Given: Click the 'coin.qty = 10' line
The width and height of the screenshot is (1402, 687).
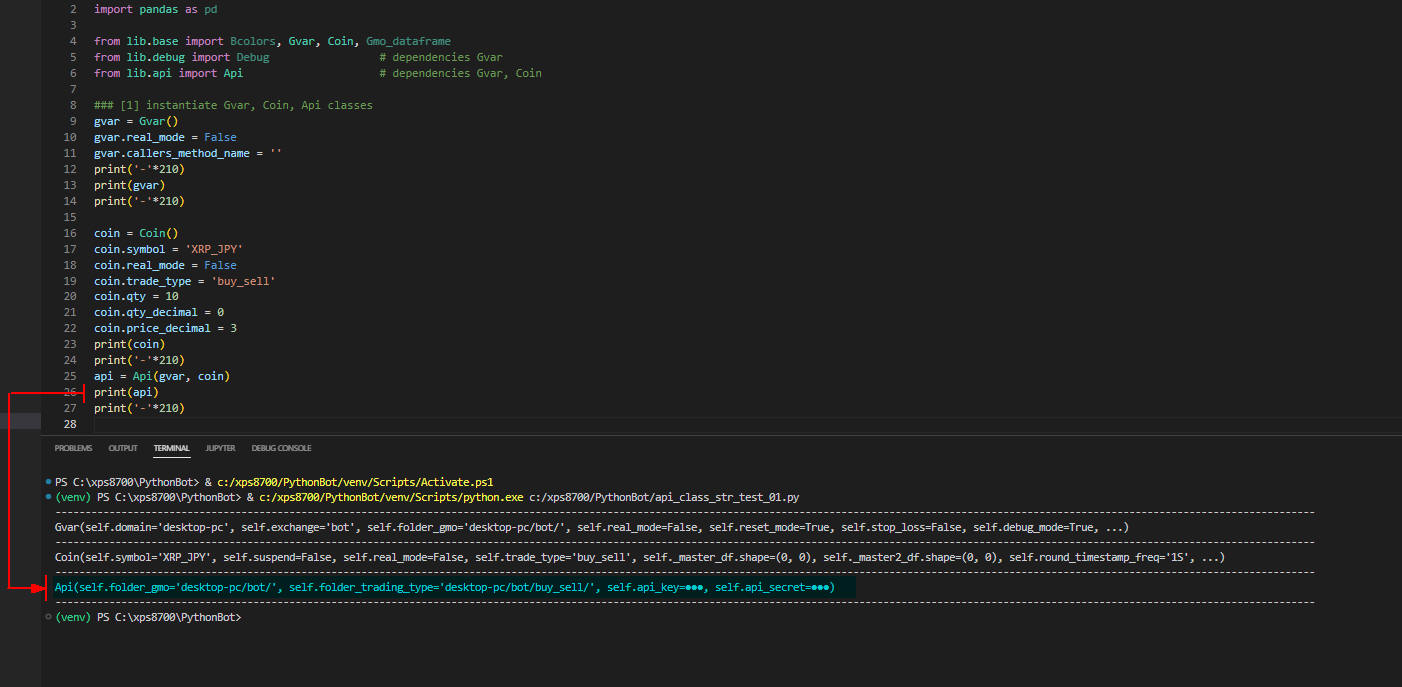Looking at the screenshot, I should coord(136,297).
